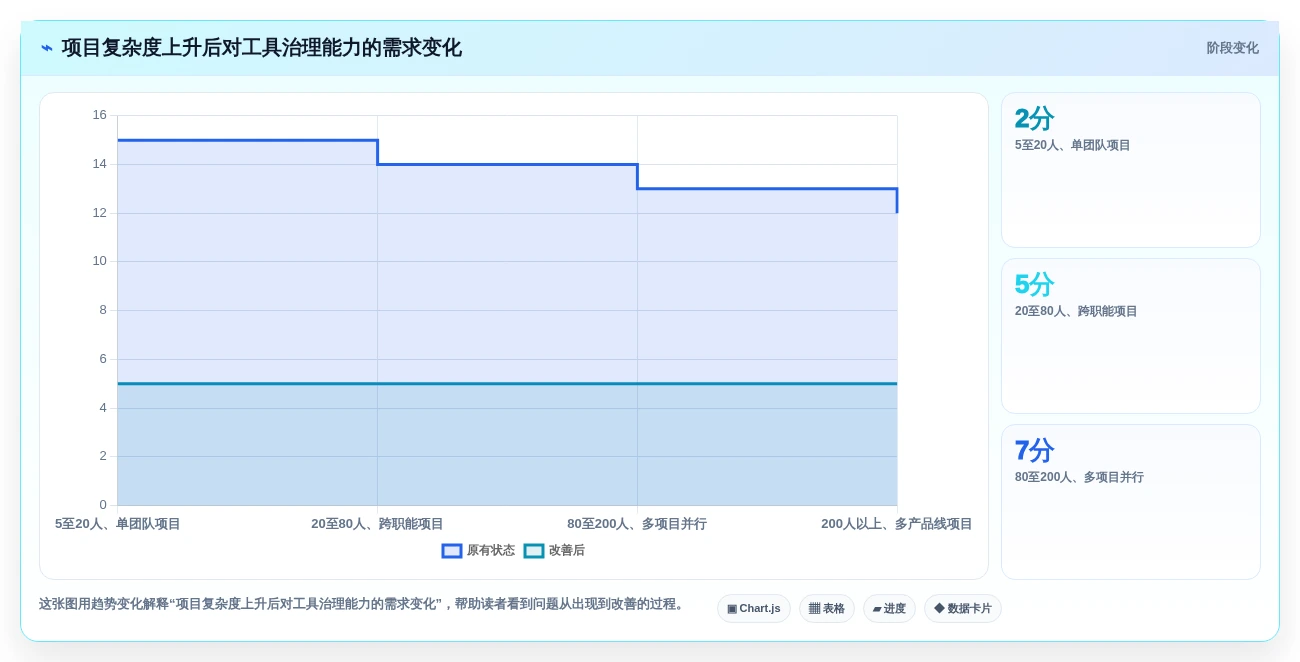The height and width of the screenshot is (662, 1300).
Task: Click the 200人以上、多产品线项目 axis label
Action: click(x=897, y=524)
